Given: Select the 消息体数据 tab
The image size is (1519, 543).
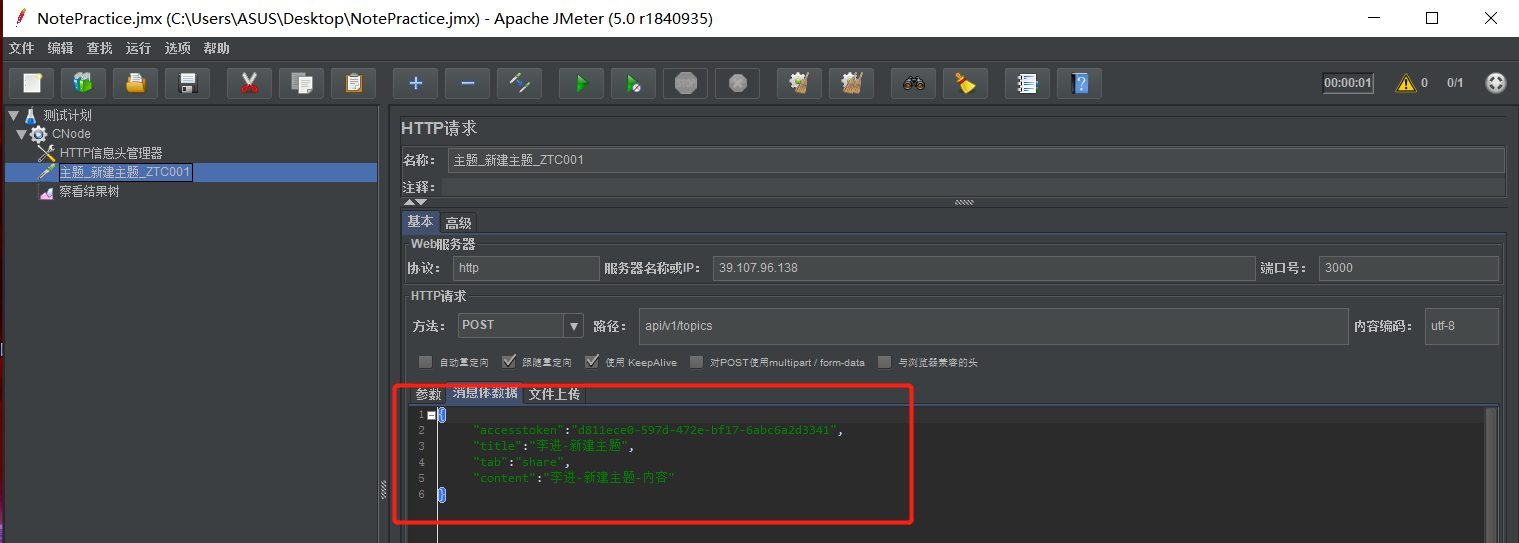Looking at the screenshot, I should tap(484, 393).
